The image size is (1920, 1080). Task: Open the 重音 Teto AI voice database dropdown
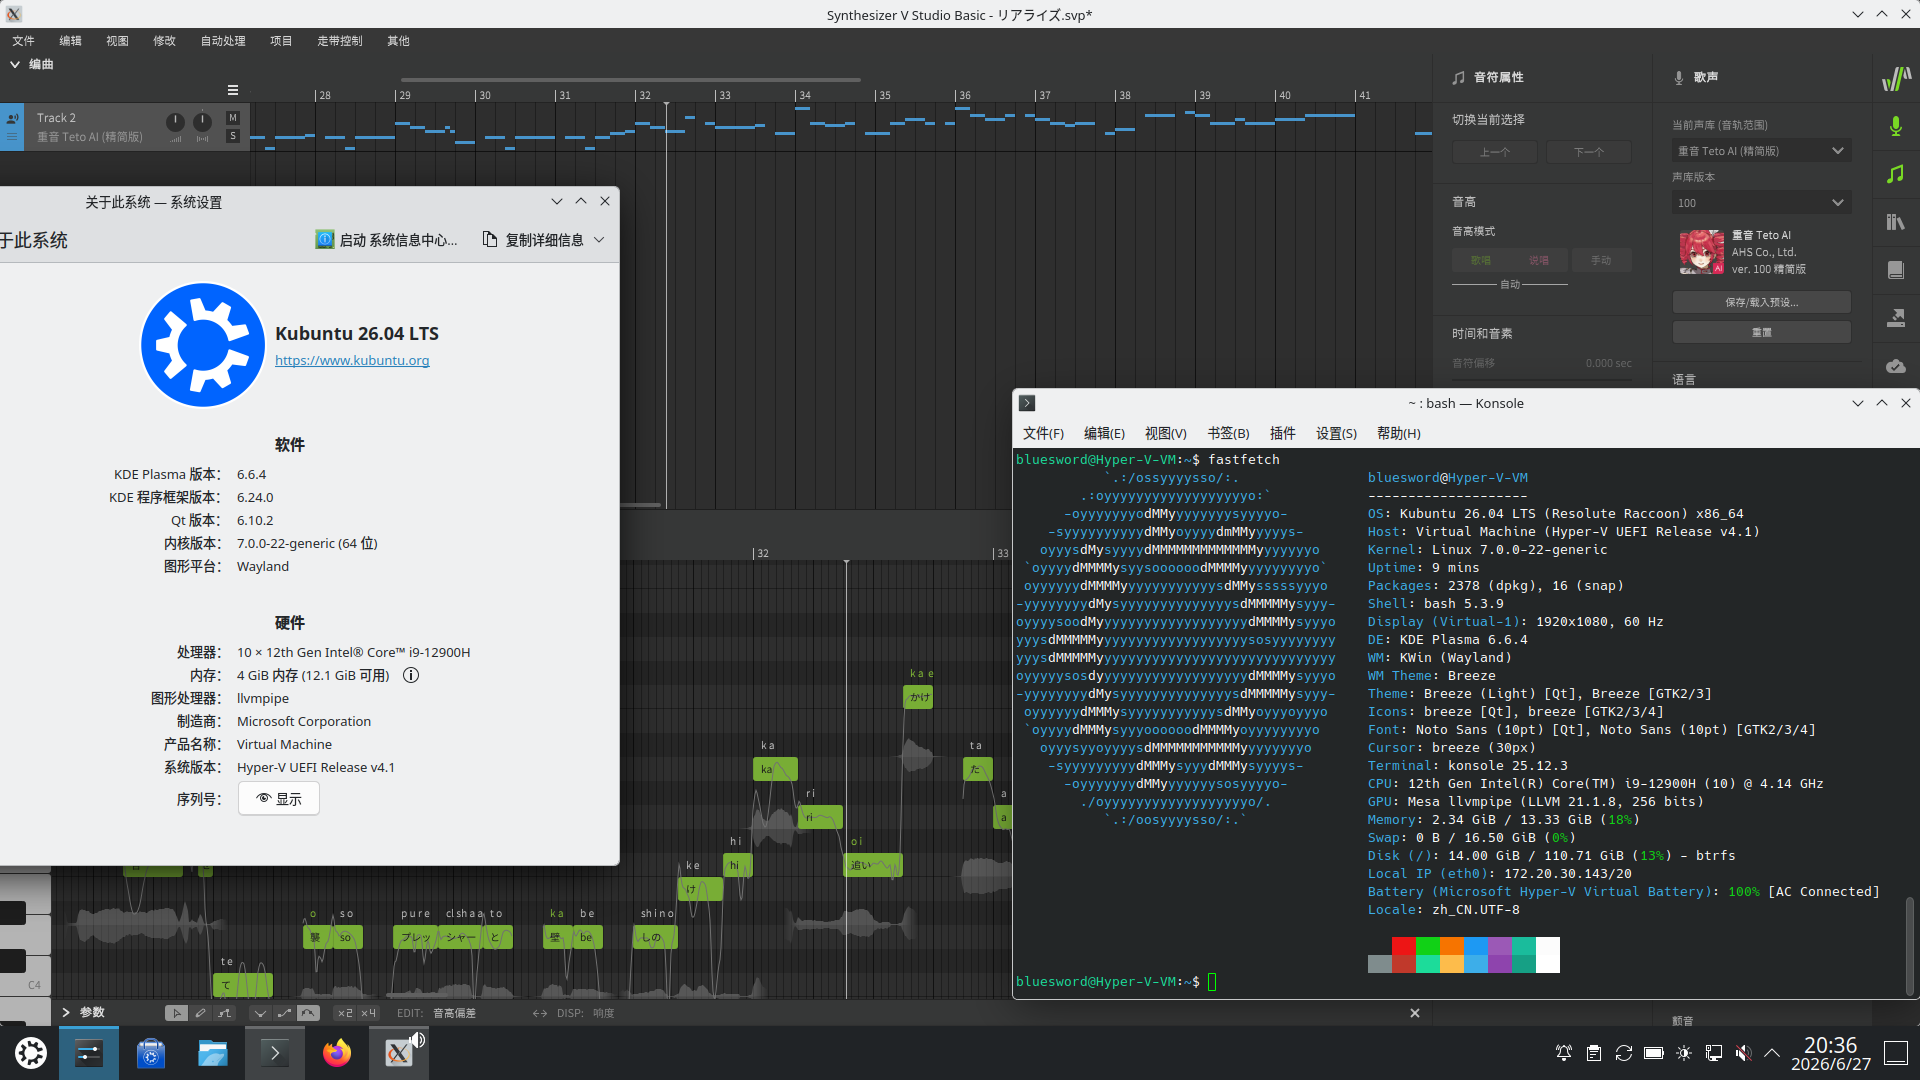point(1761,151)
